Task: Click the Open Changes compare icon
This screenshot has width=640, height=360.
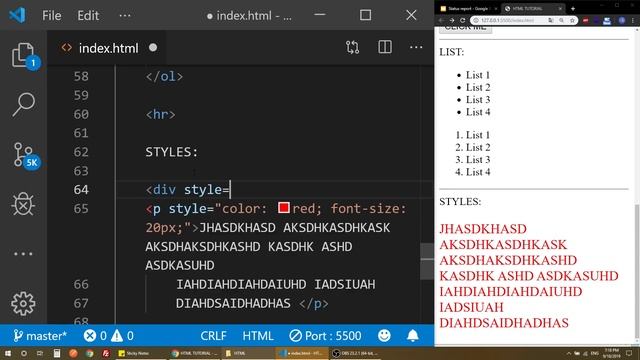Action: pos(353,47)
